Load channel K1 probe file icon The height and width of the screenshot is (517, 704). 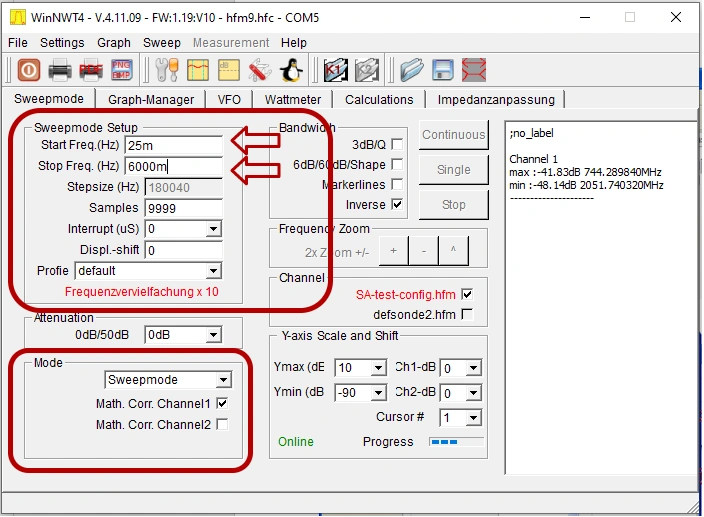335,70
